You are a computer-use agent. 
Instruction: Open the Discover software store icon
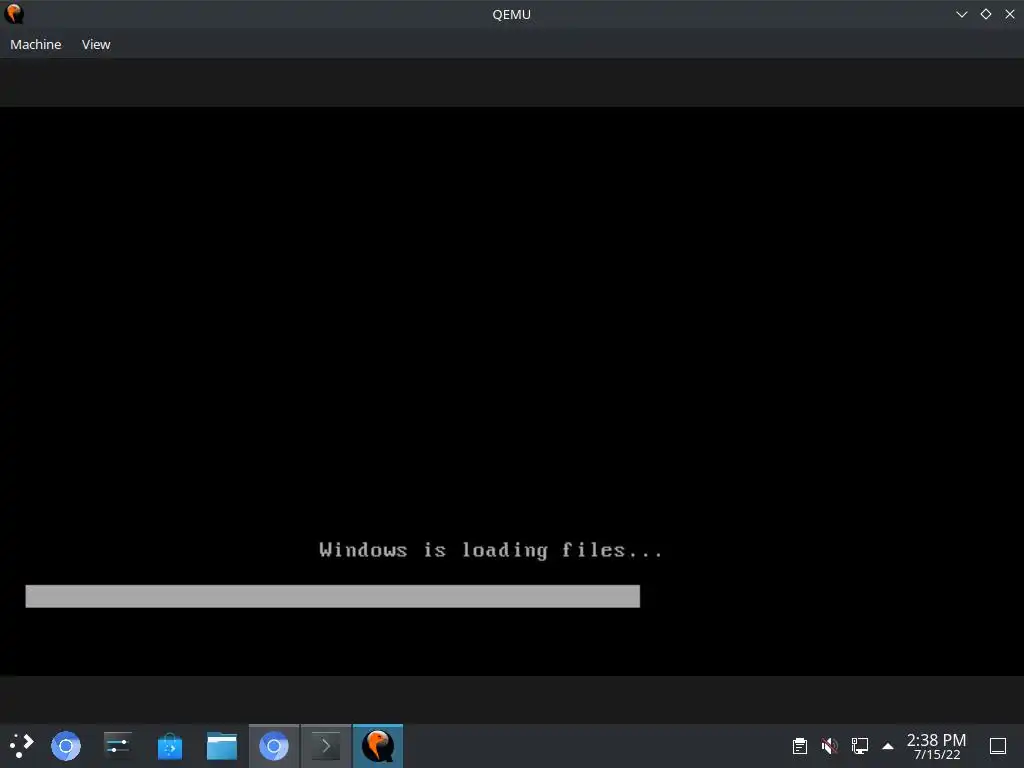pos(170,746)
